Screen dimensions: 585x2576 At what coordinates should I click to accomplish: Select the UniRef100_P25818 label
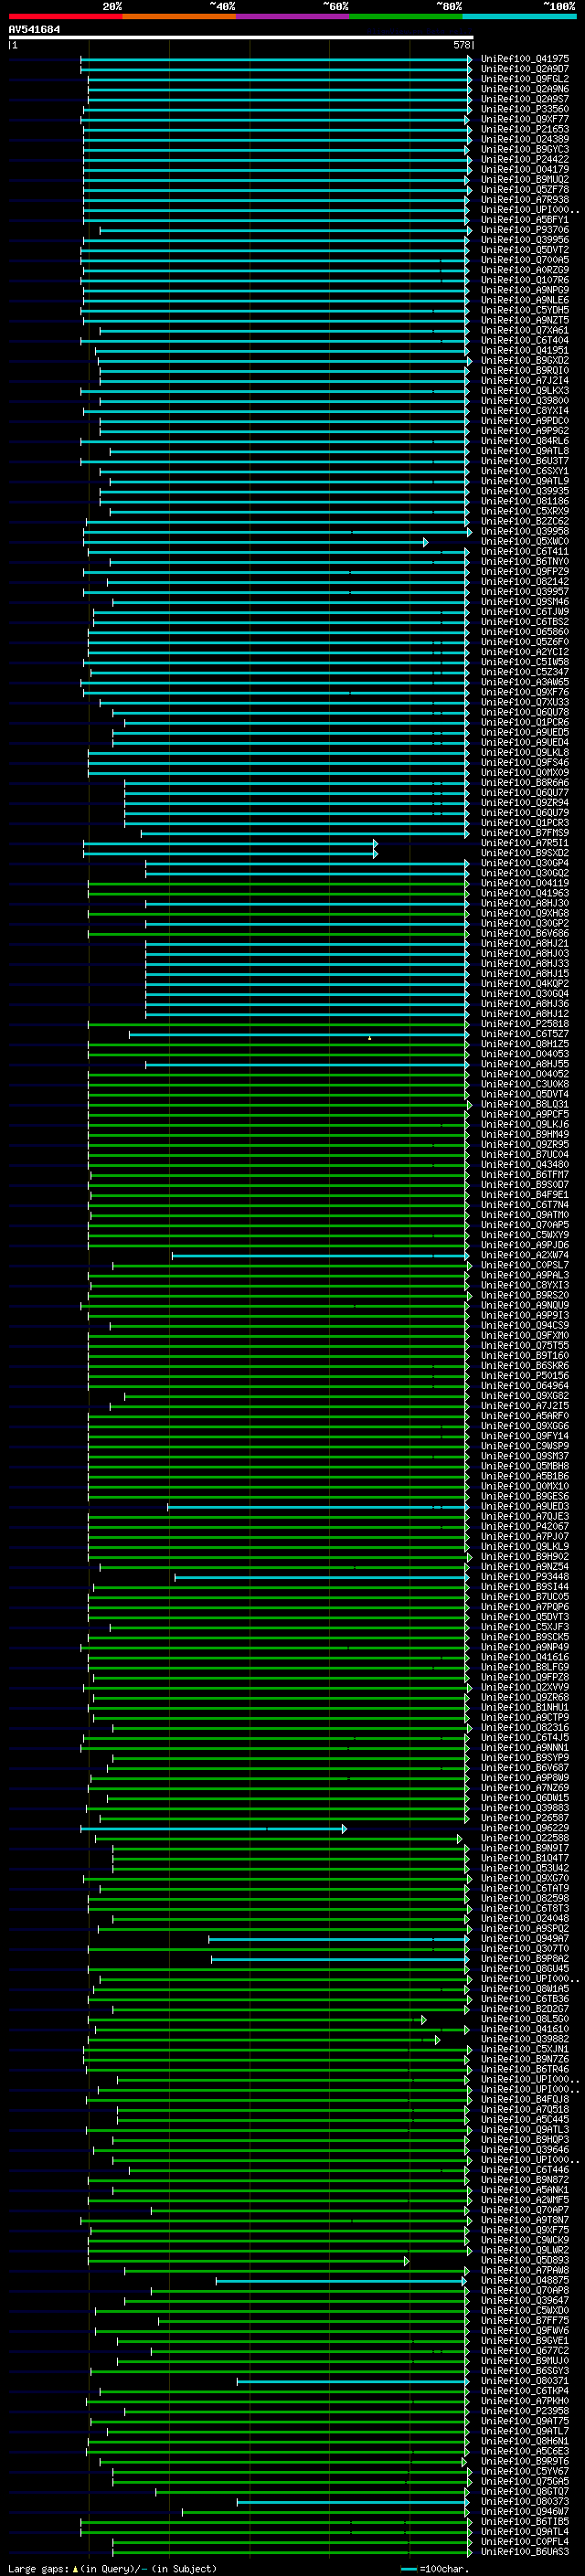point(525,1024)
